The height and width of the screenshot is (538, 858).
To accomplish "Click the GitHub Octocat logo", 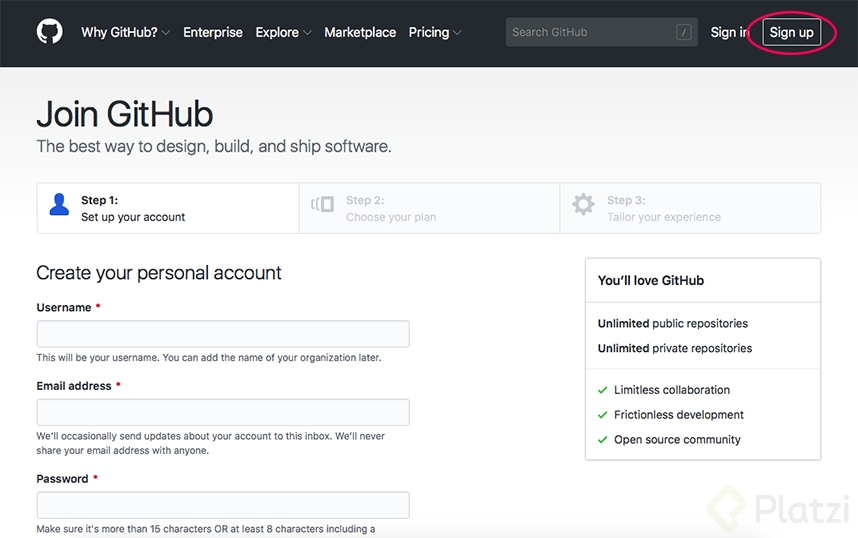I will [x=49, y=32].
